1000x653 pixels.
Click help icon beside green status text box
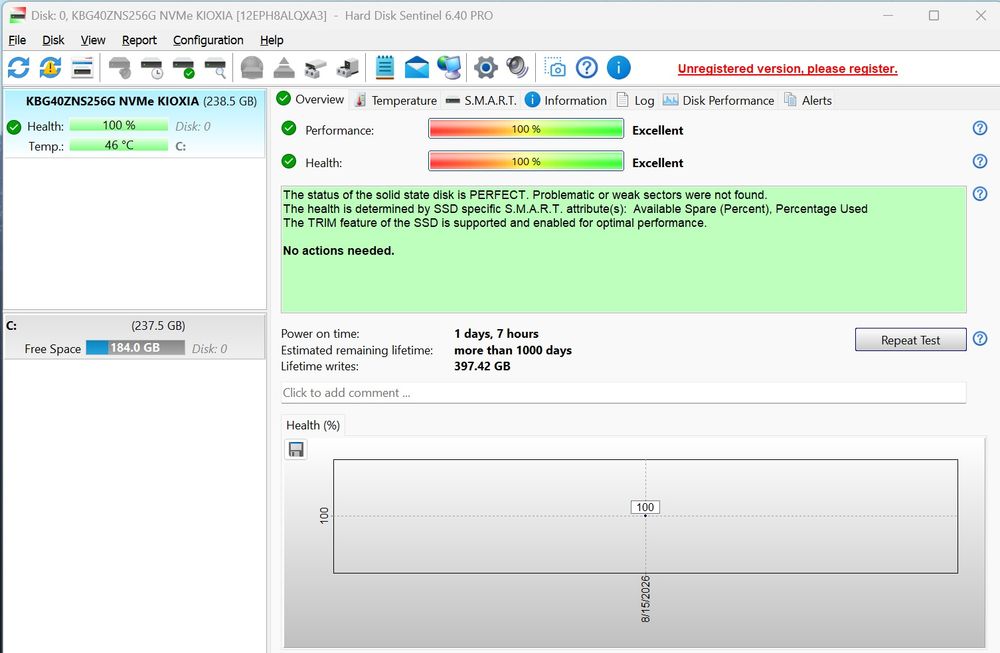pyautogui.click(x=980, y=193)
